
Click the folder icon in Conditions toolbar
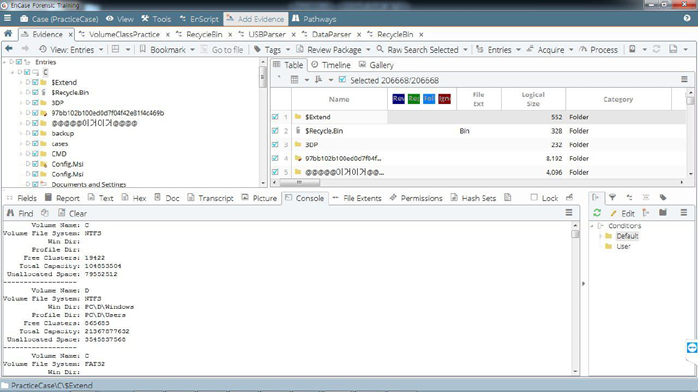(x=663, y=213)
